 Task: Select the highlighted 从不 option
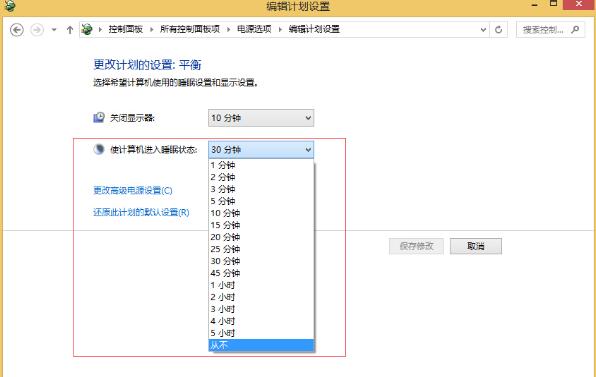[x=262, y=345]
